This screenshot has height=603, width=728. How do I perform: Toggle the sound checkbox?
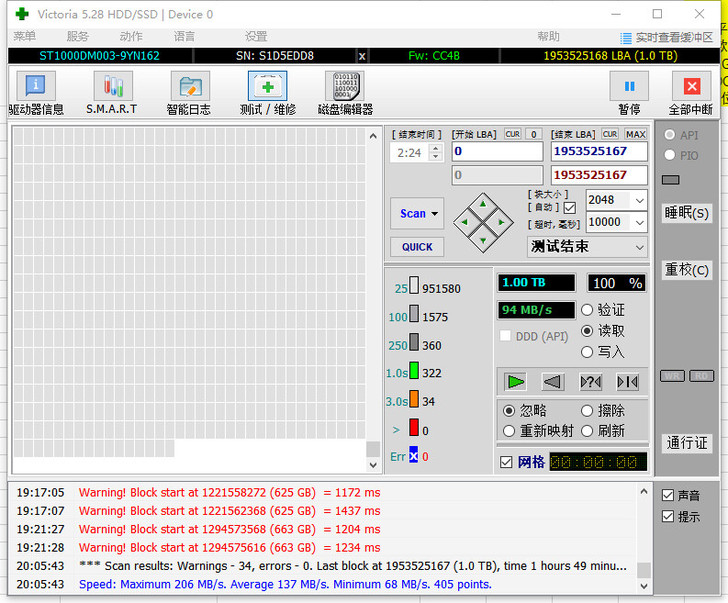pyautogui.click(x=668, y=495)
